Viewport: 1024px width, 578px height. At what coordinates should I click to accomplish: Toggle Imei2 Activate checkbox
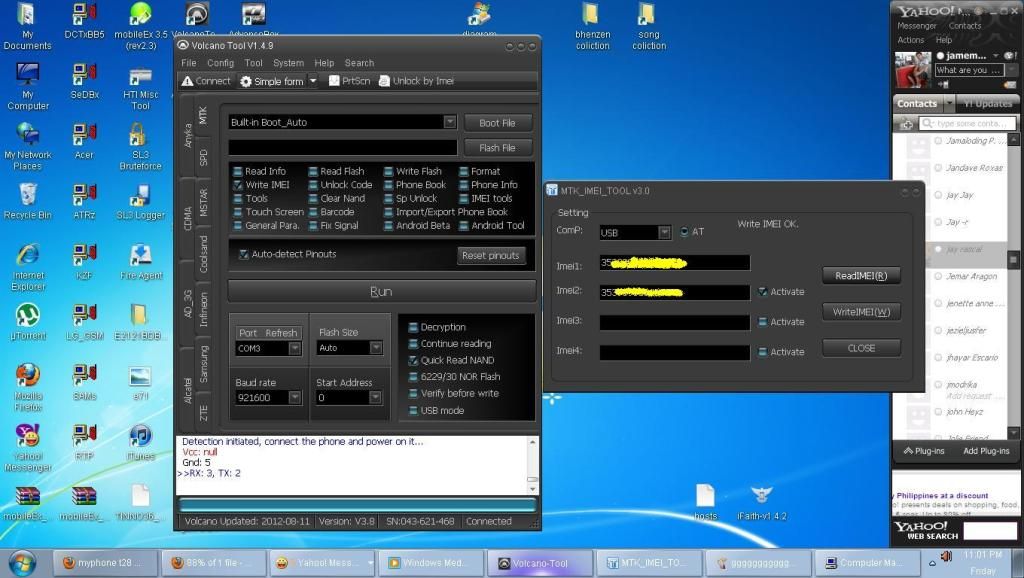click(762, 291)
